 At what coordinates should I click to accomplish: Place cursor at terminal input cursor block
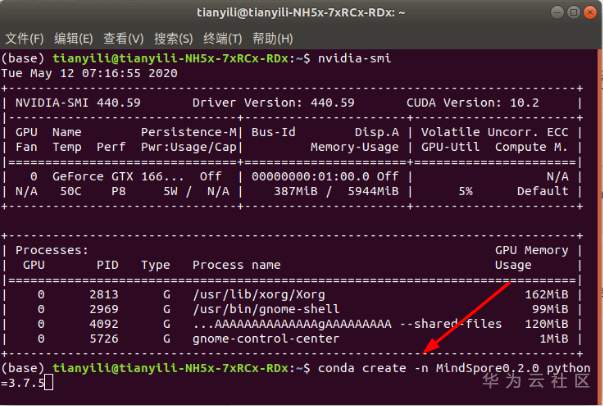[x=49, y=383]
